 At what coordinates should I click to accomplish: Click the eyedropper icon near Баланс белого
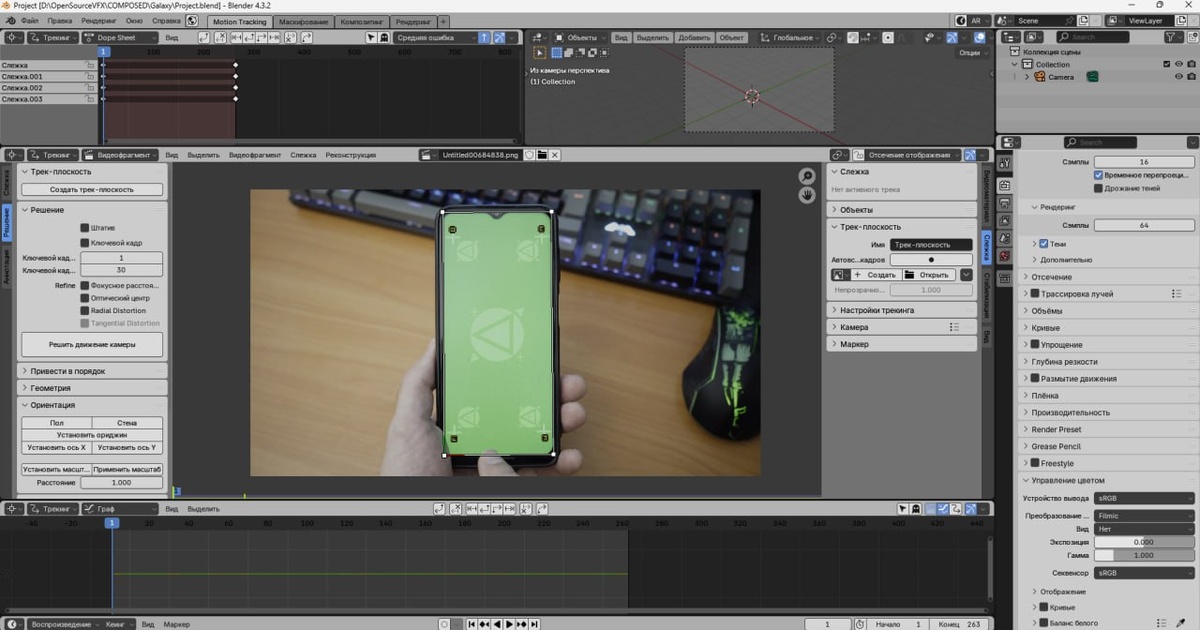[x=1181, y=622]
